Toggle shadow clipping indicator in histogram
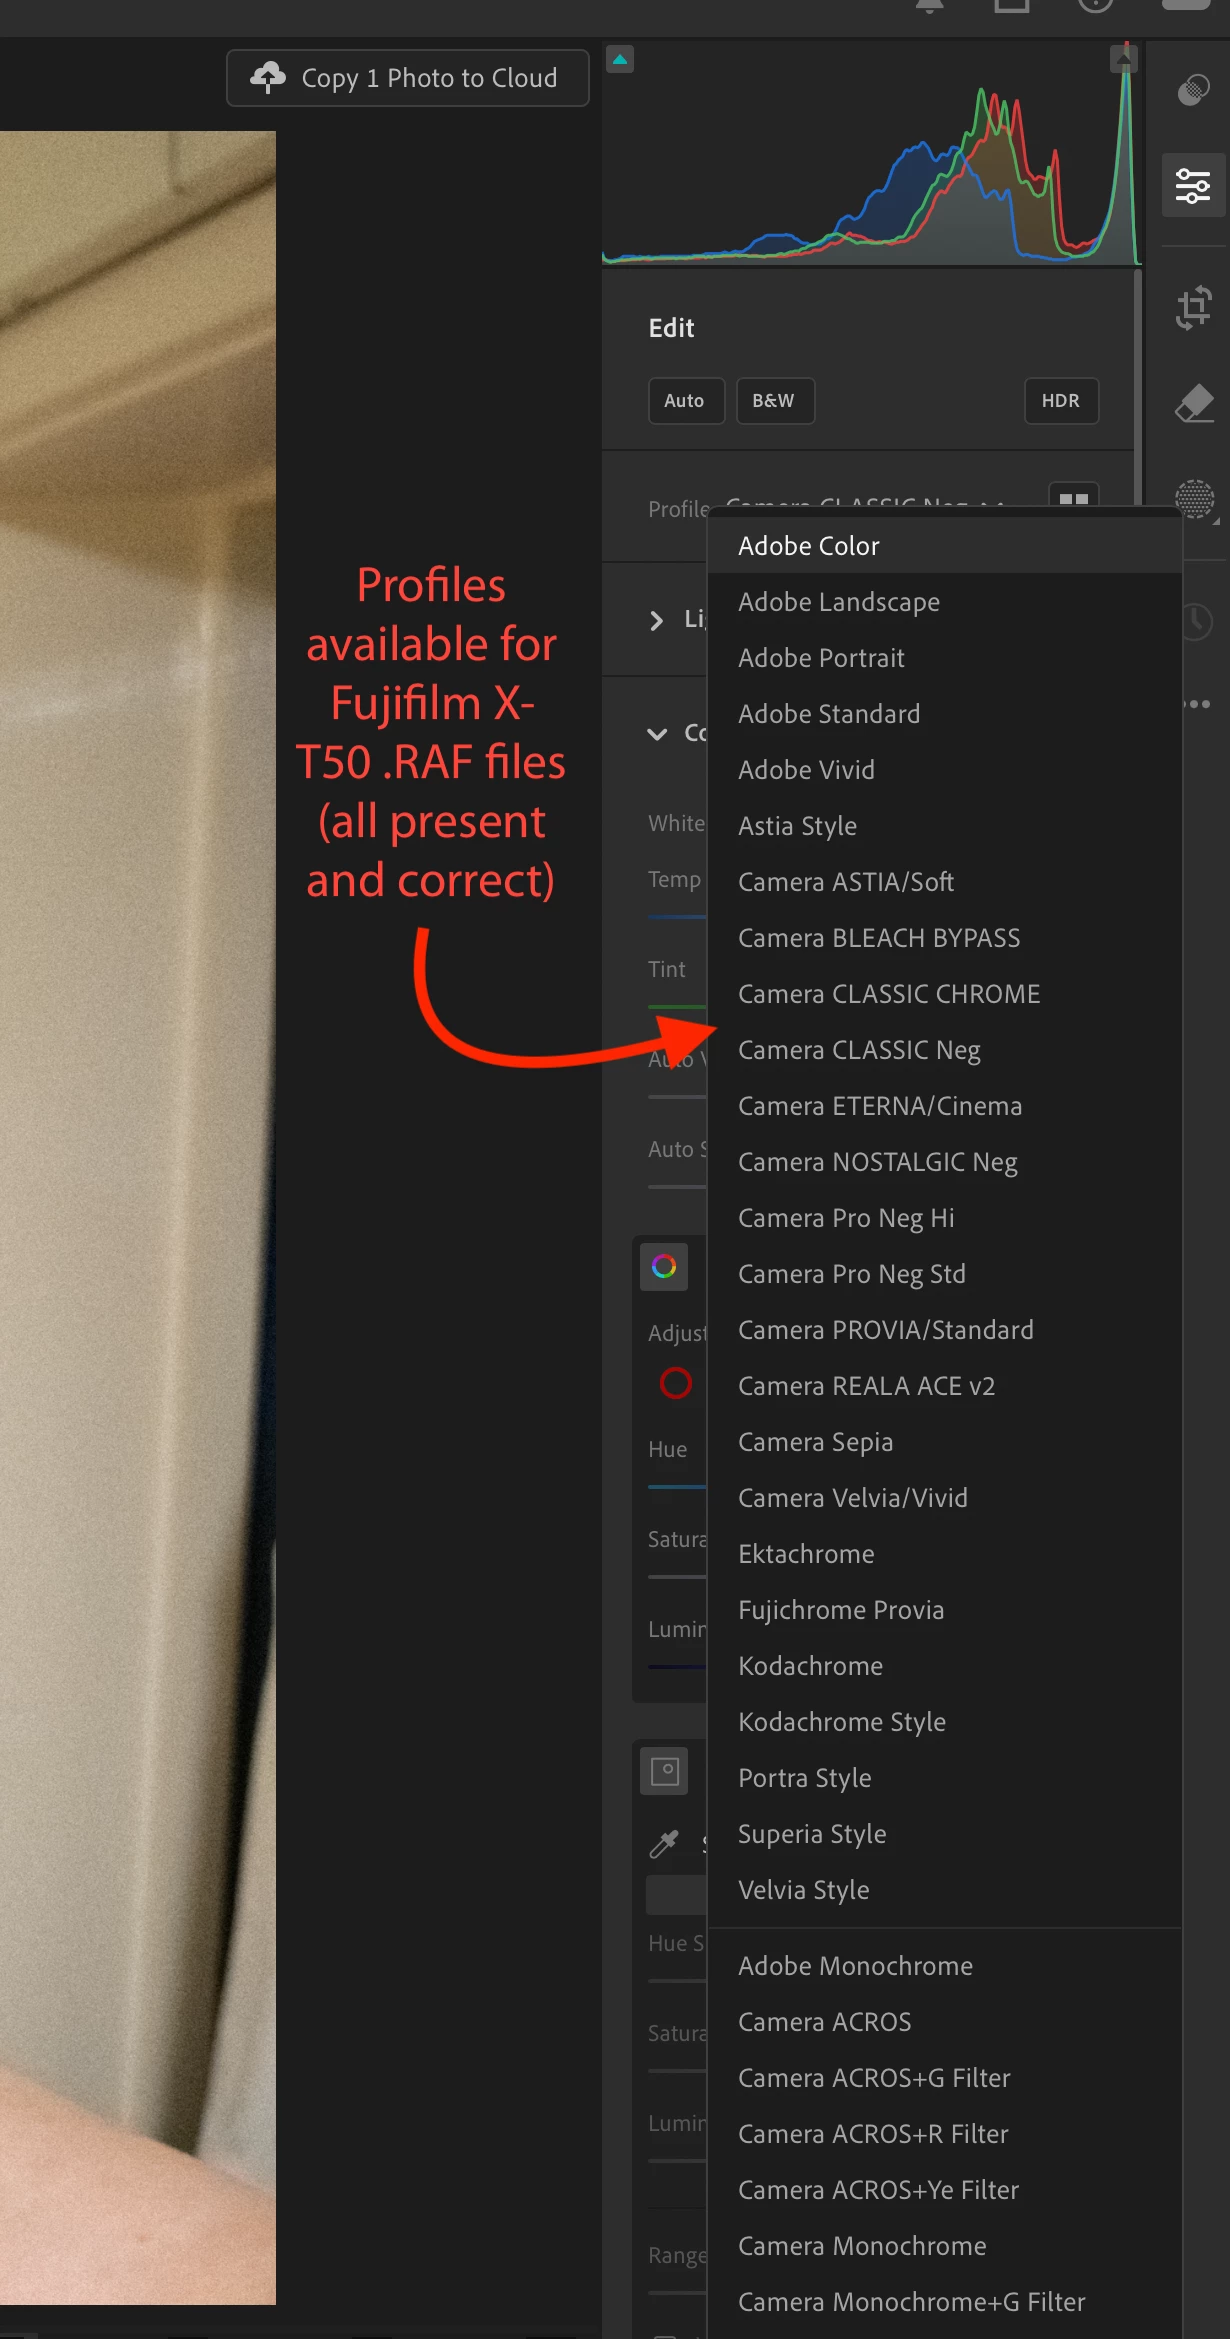 point(620,60)
